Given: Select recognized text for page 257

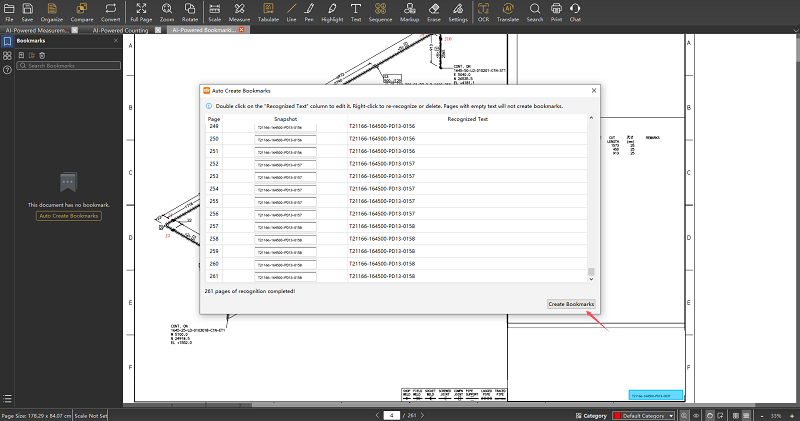Looking at the screenshot, I should click(x=381, y=227).
